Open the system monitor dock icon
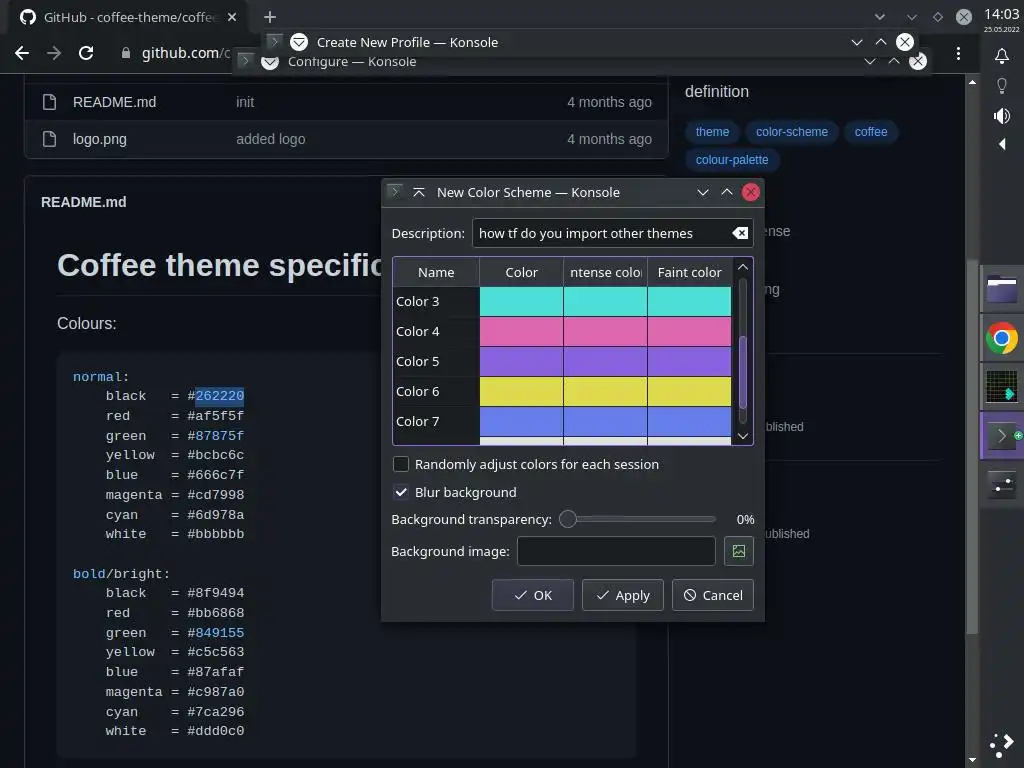1024x768 pixels. 1002,387
